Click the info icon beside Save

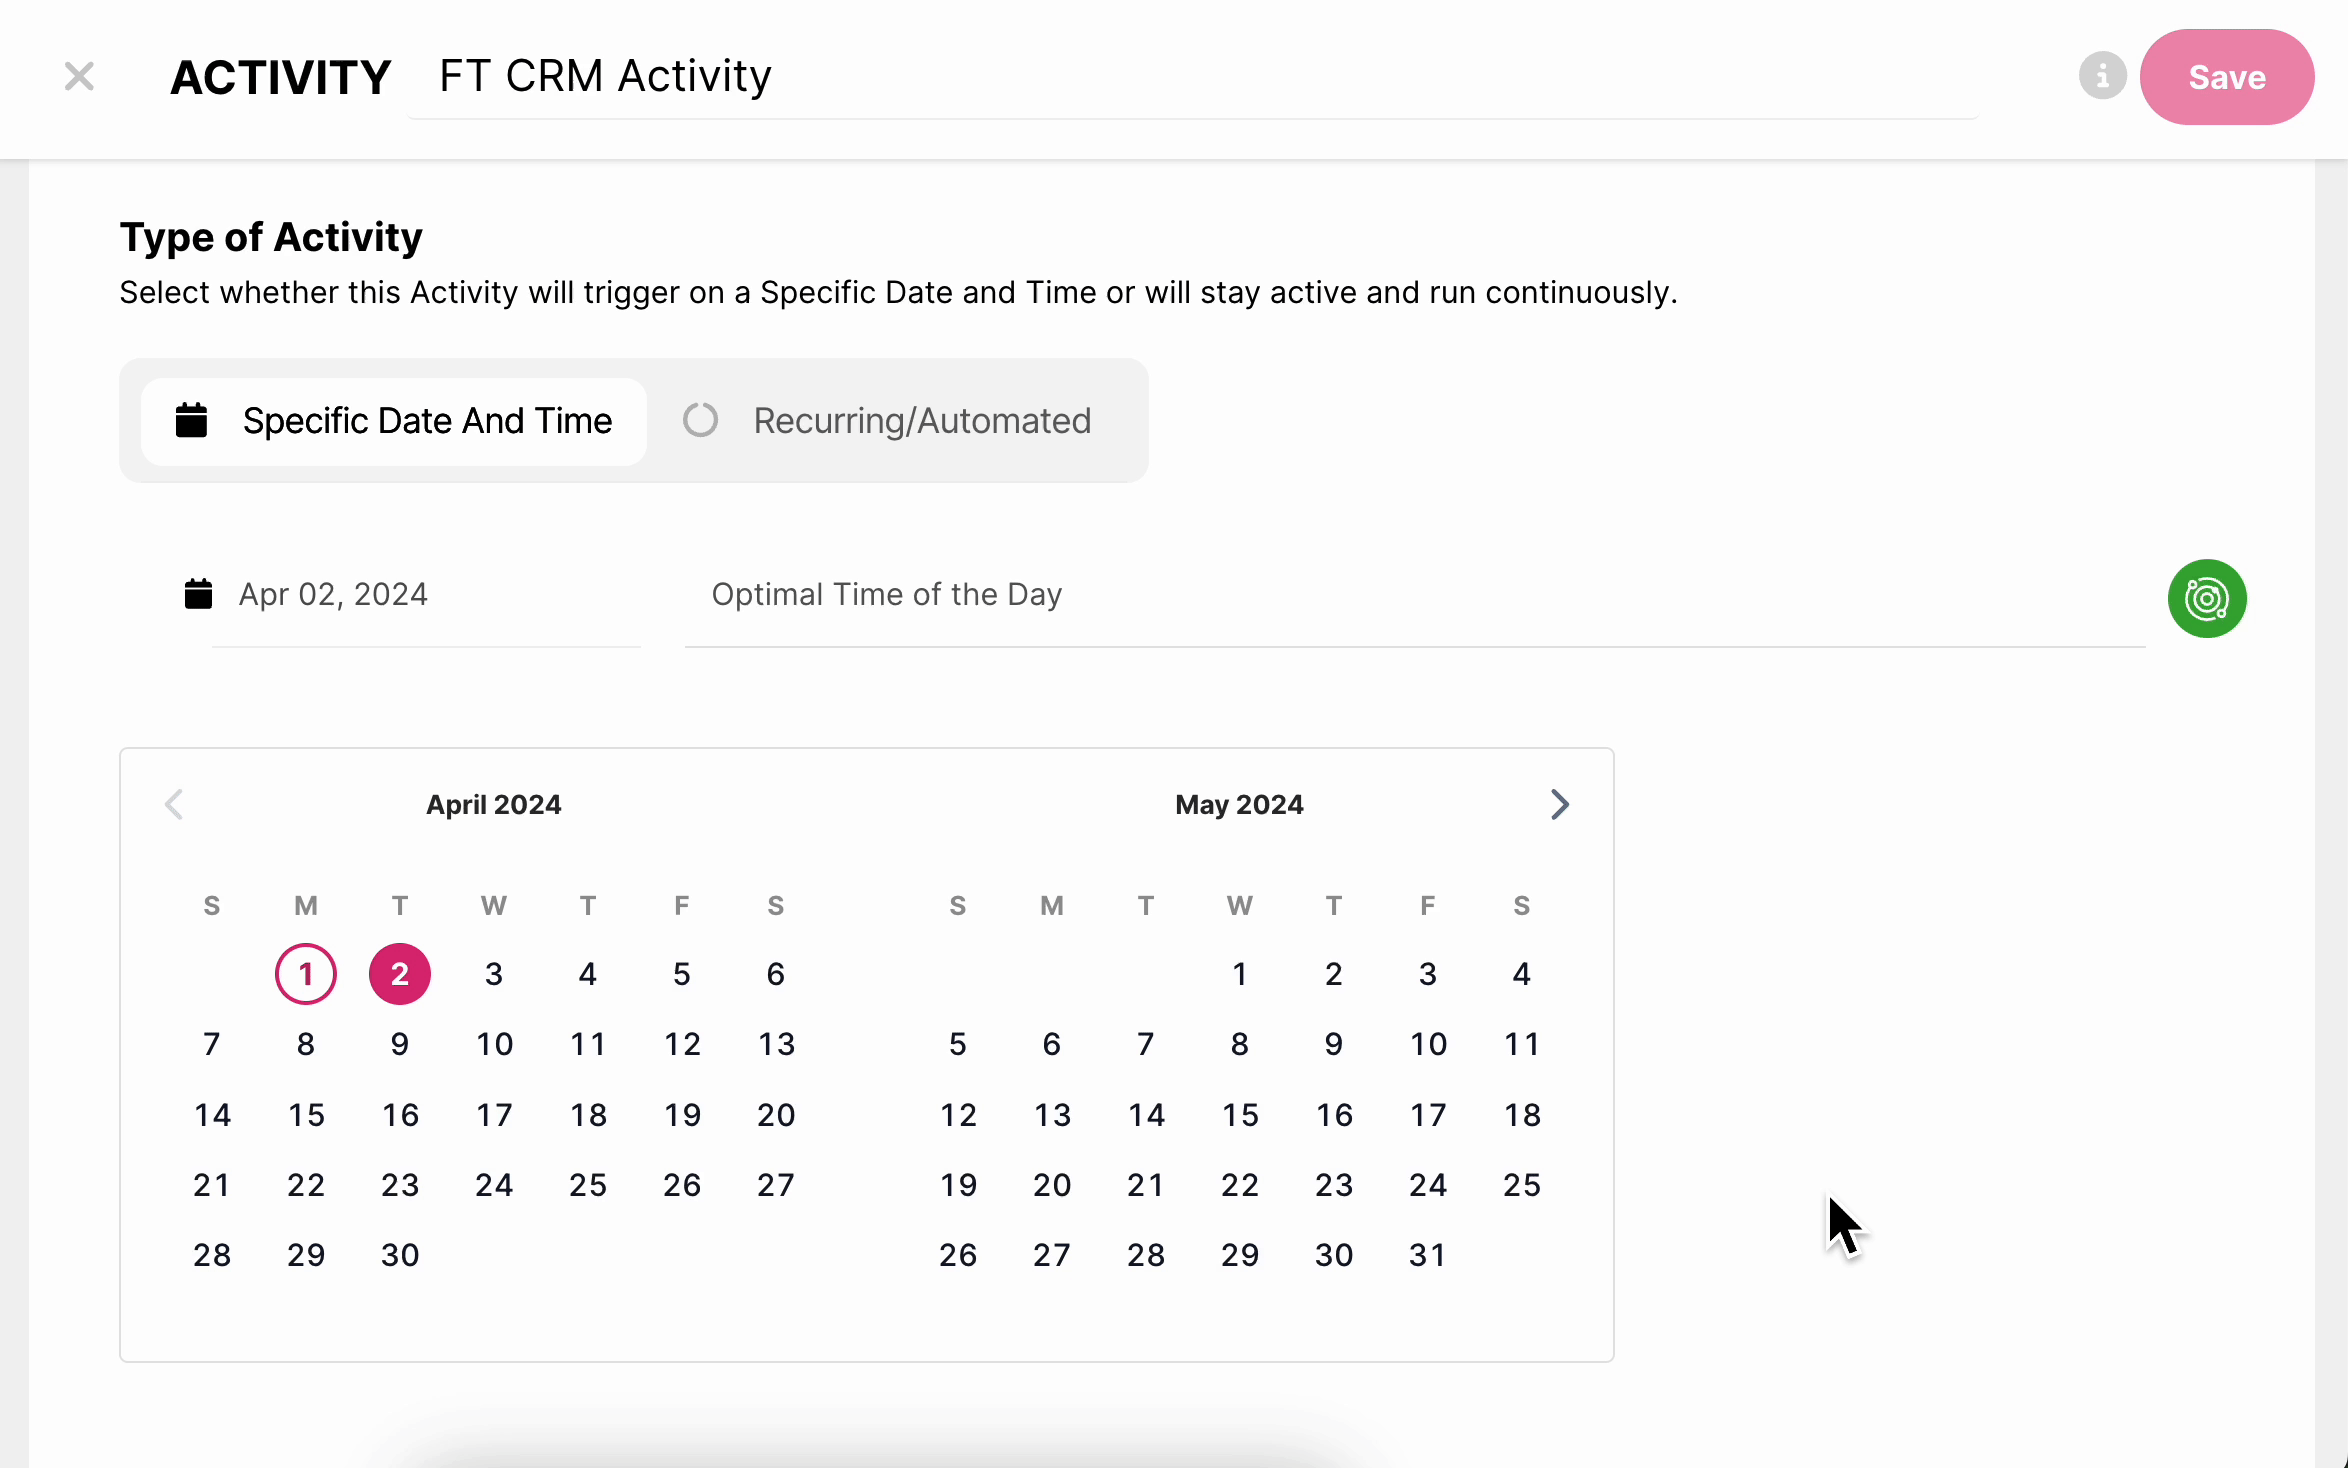[x=2102, y=76]
